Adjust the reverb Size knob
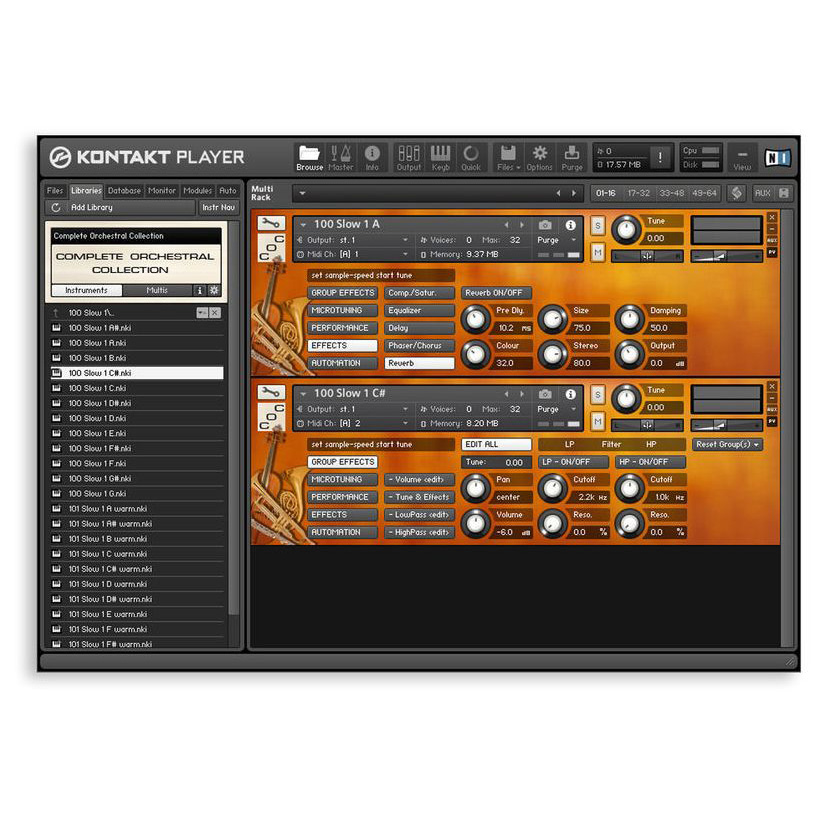The height and width of the screenshot is (820, 820). [x=552, y=318]
